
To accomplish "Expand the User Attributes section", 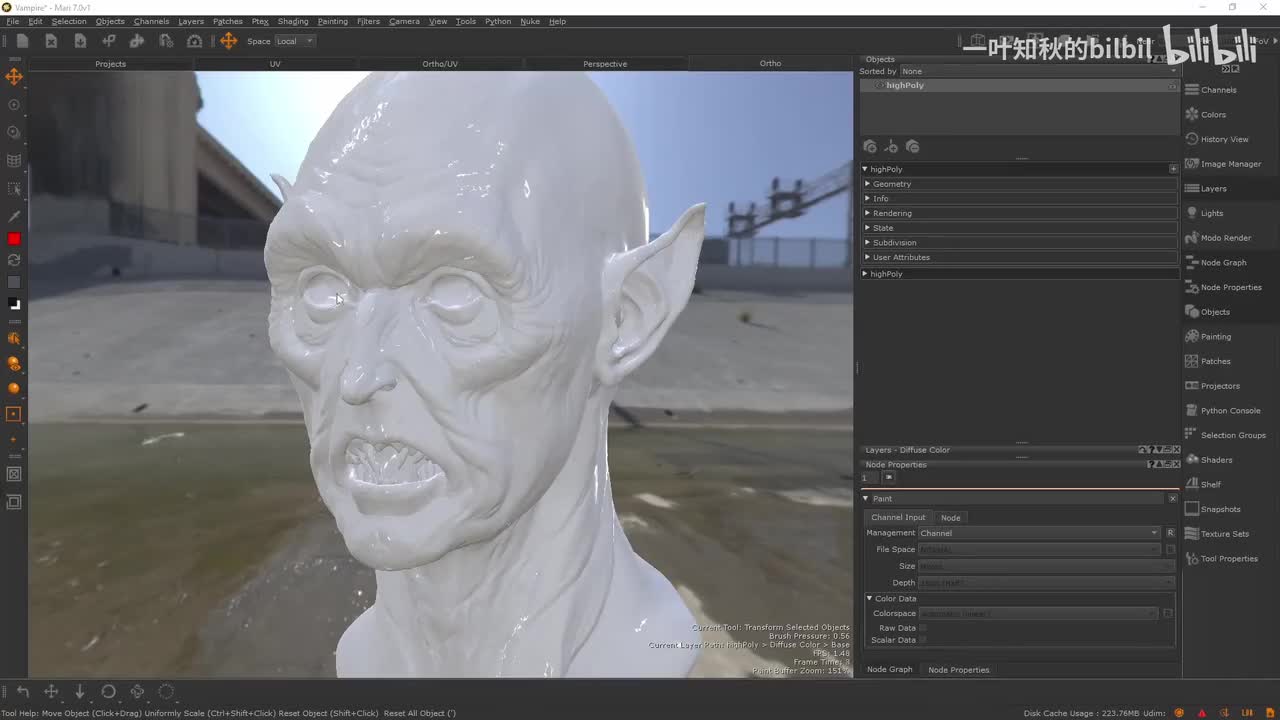I will tap(1020, 257).
